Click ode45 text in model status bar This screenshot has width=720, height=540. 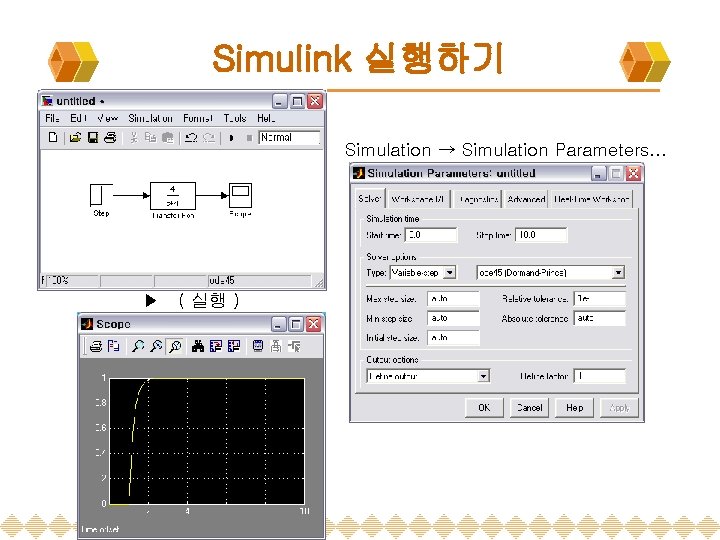(x=222, y=280)
